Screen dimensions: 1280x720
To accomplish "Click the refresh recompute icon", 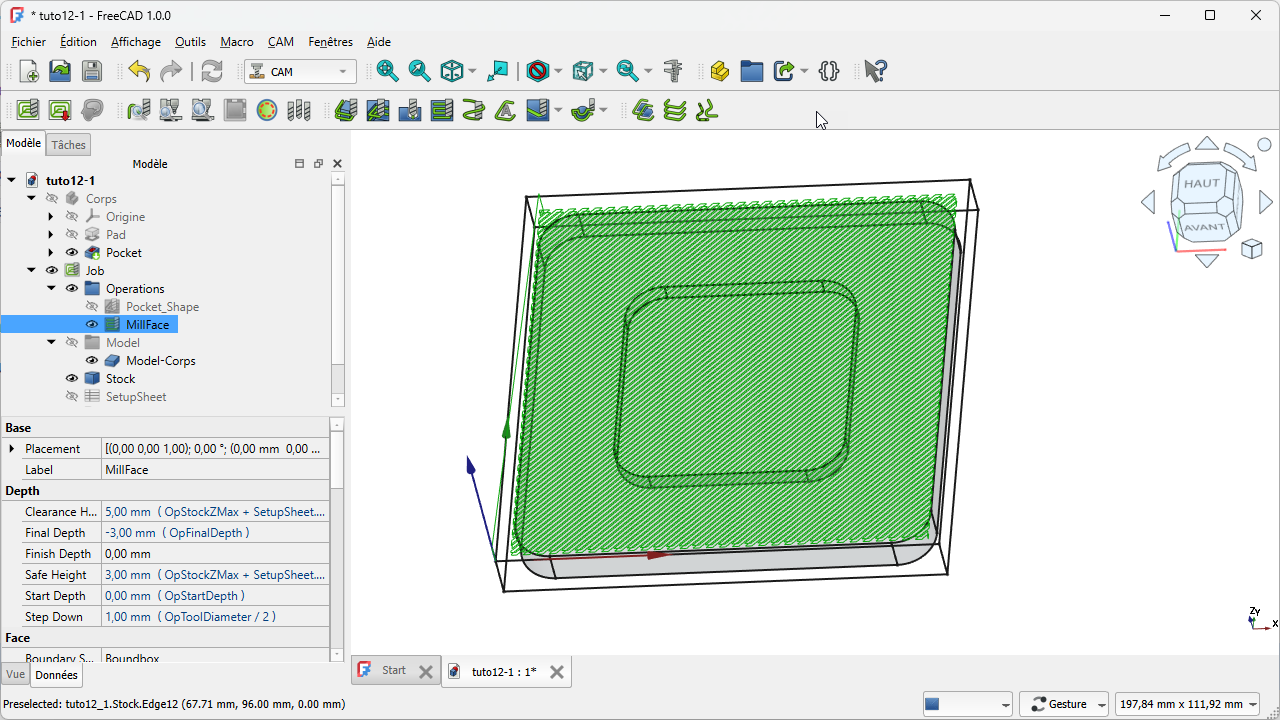I will click(212, 71).
